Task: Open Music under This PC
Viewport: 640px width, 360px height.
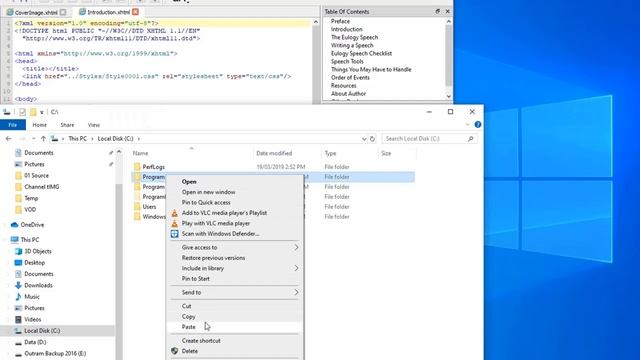Action: click(32, 297)
